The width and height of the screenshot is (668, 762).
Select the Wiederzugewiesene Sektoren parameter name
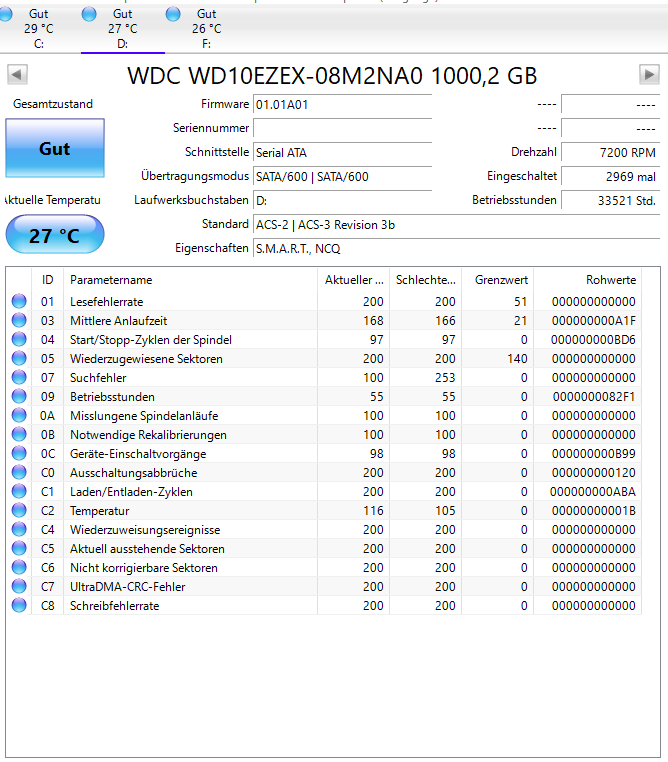146,359
